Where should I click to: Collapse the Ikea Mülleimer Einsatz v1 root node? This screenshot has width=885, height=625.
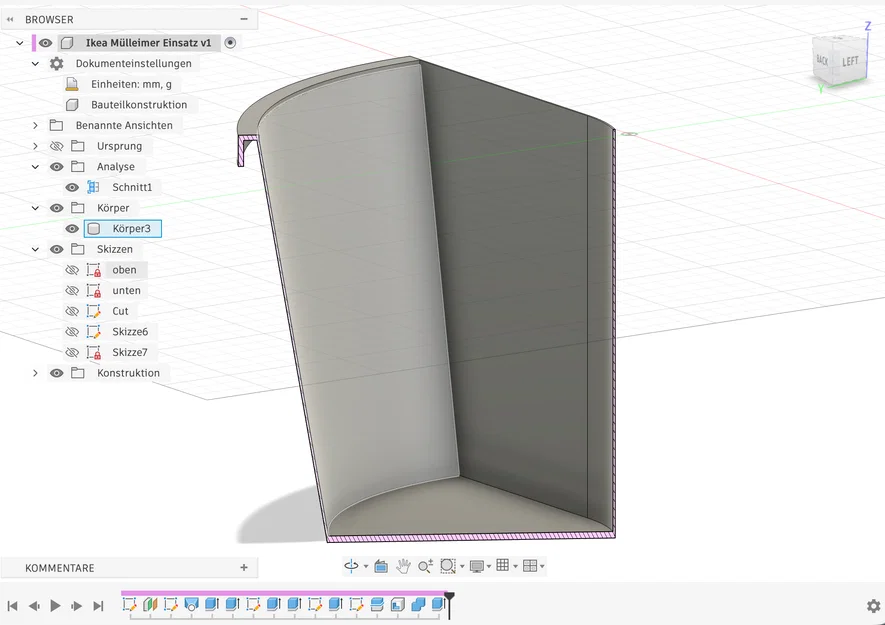click(20, 43)
